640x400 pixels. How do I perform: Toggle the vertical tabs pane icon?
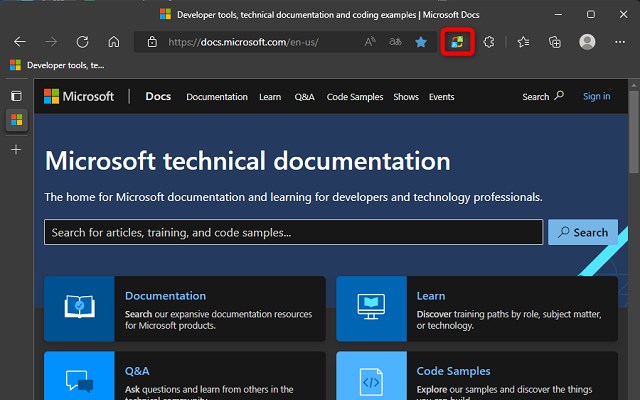click(x=16, y=96)
